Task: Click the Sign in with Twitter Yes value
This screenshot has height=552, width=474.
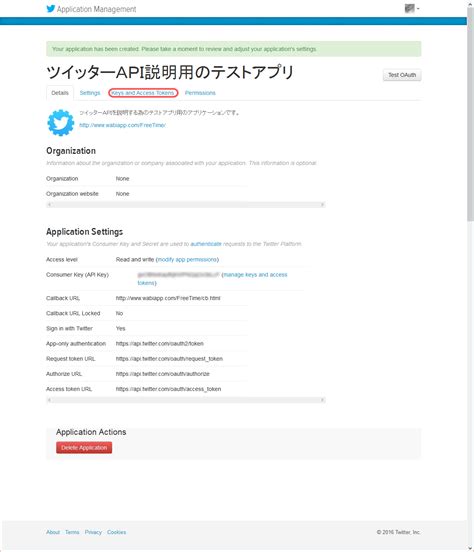Action: coord(120,328)
